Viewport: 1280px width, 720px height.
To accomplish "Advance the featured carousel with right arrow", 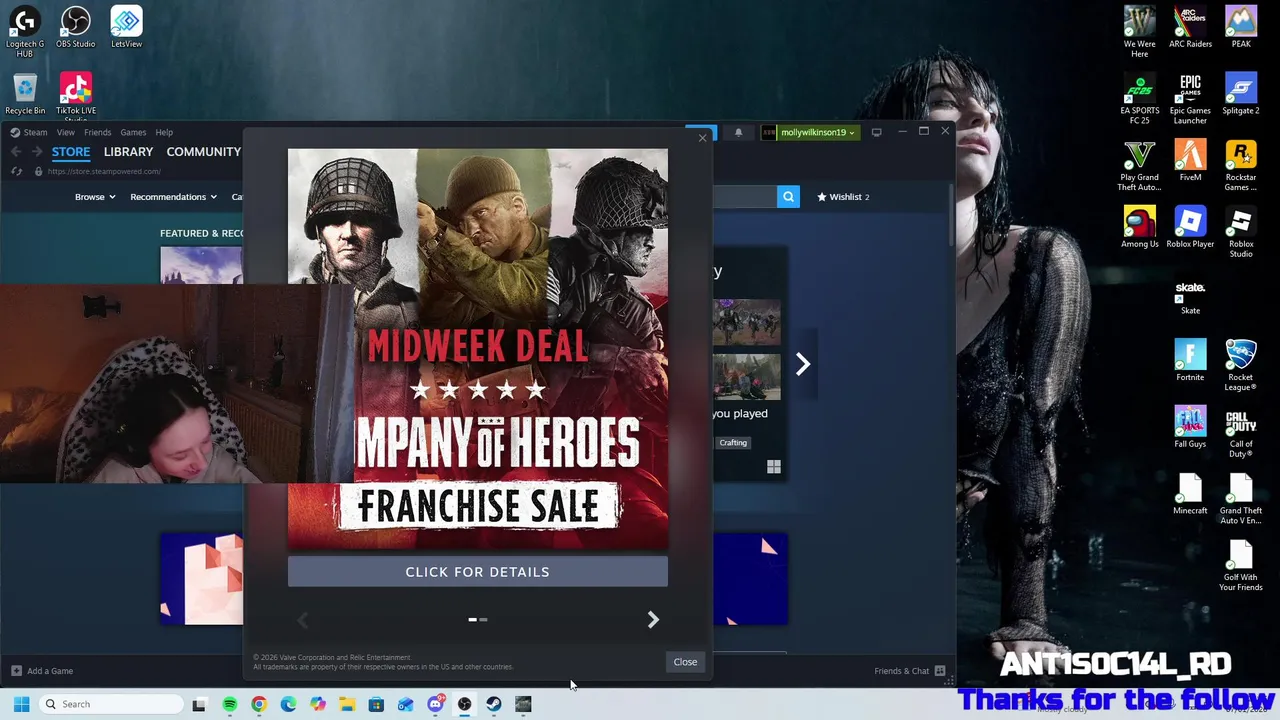I will (x=802, y=364).
